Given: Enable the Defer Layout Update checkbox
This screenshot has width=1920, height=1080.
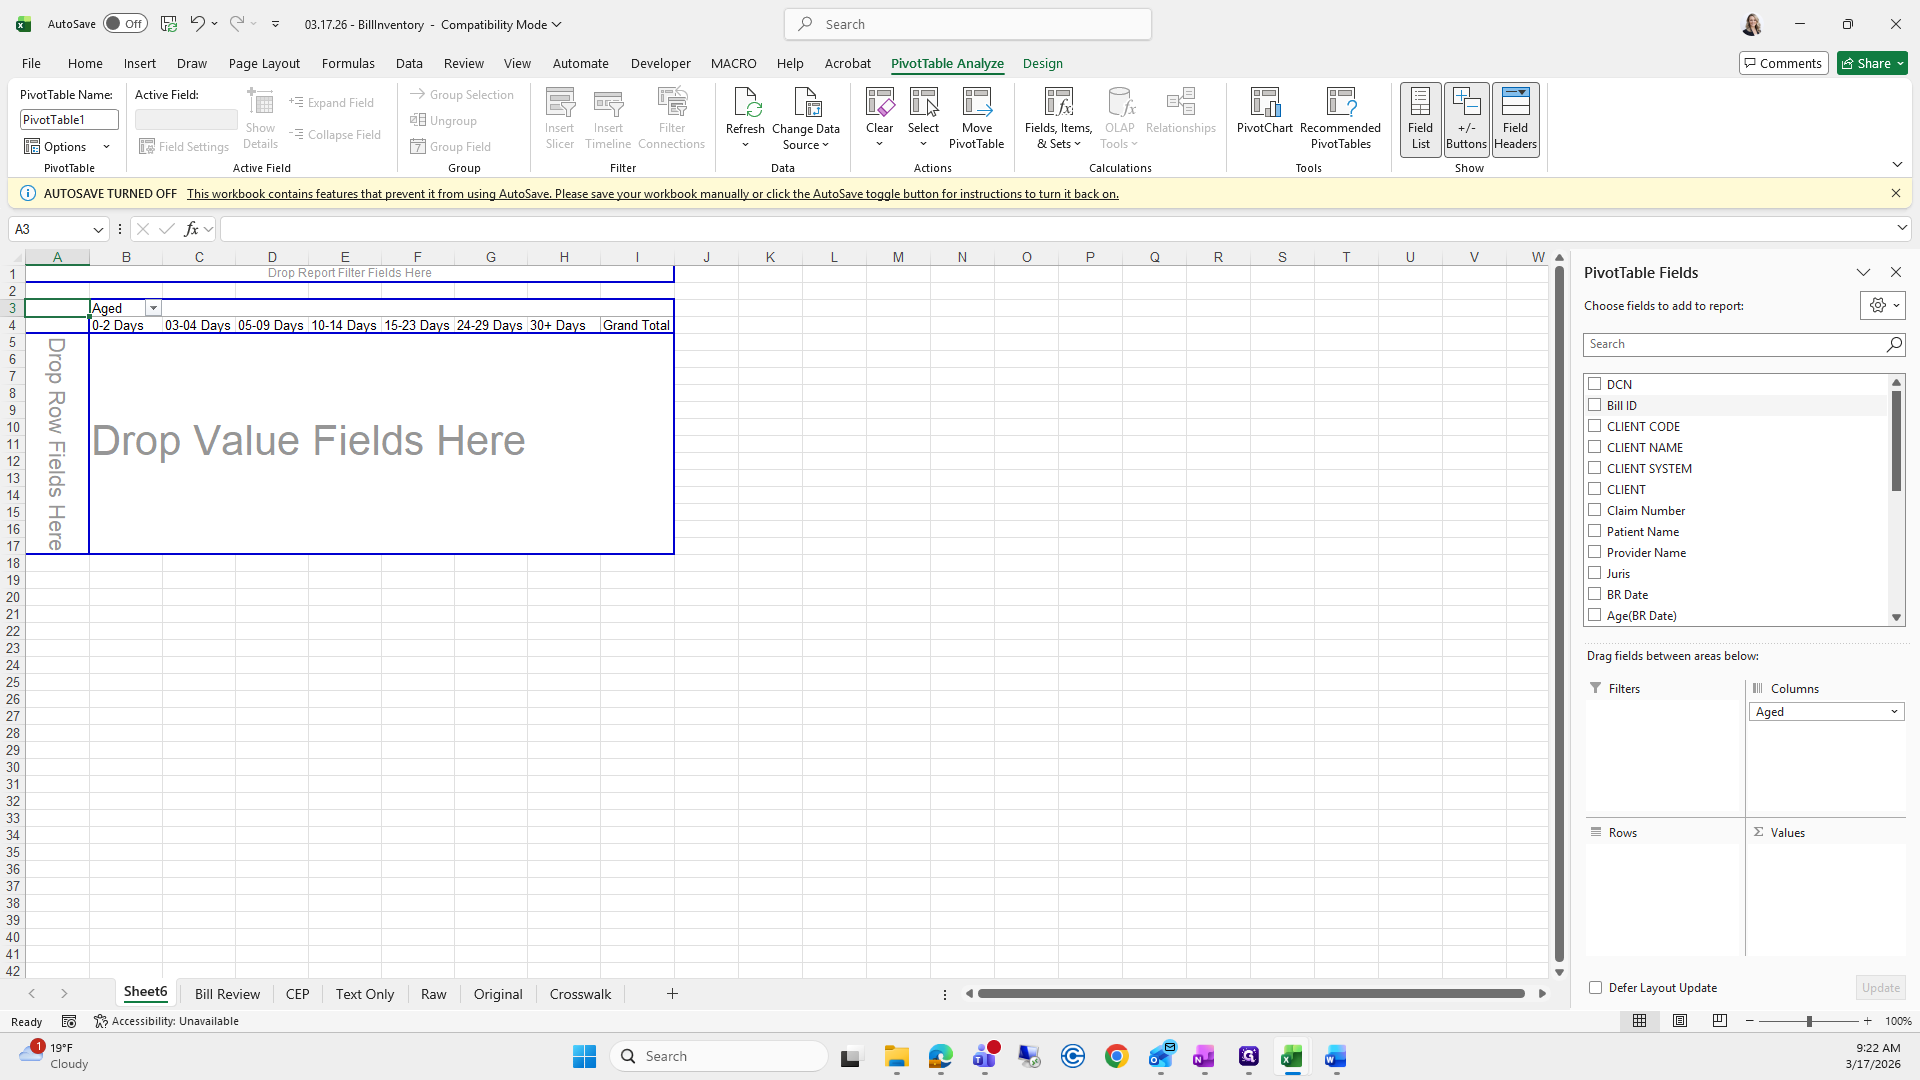Looking at the screenshot, I should coord(1596,988).
